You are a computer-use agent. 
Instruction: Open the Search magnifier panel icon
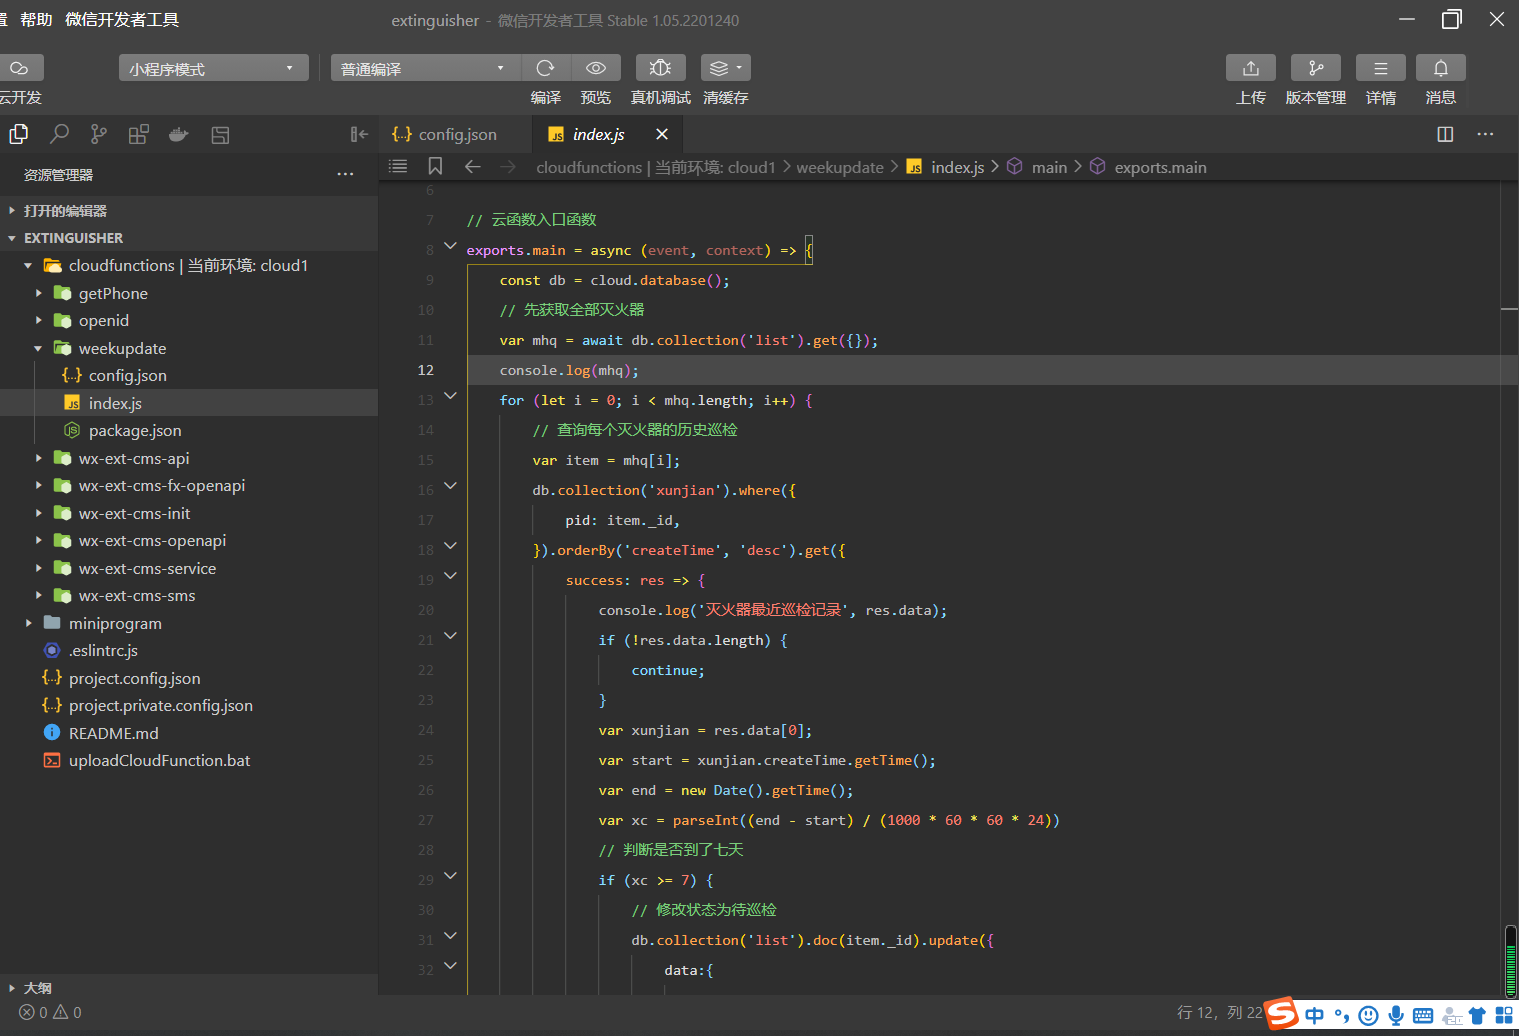pos(59,134)
